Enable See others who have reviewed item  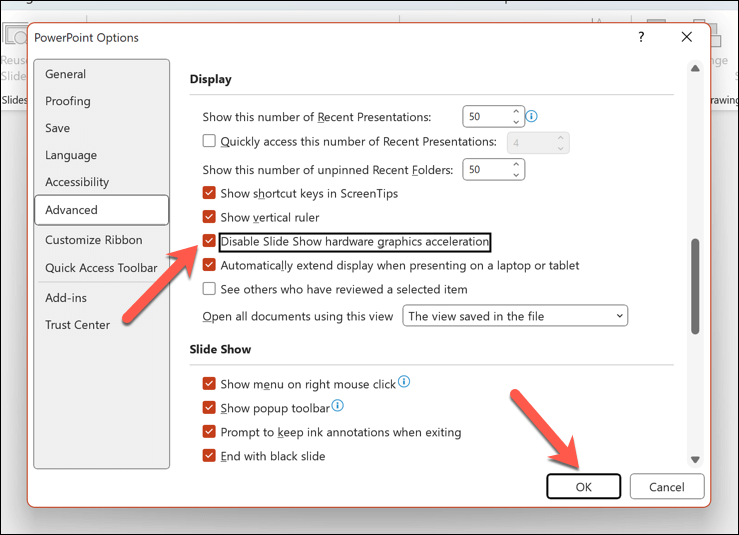point(209,289)
